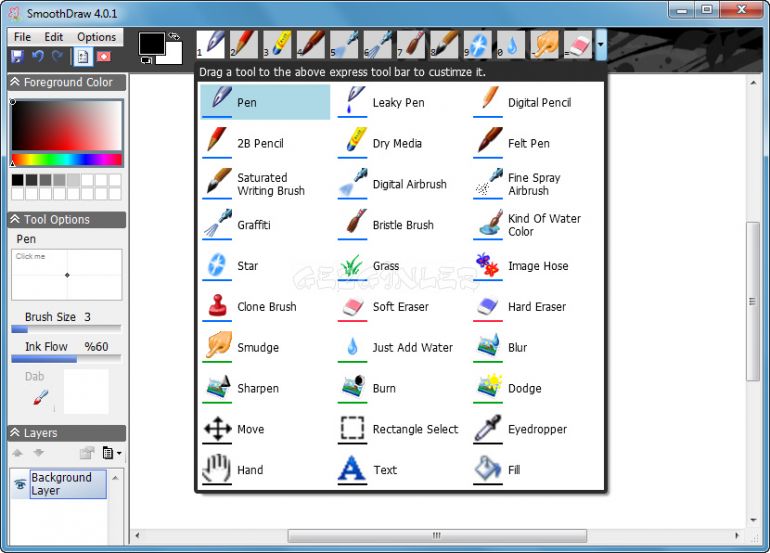Pick the Soft Eraser tool
Image resolution: width=770 pixels, height=553 pixels.
pos(402,307)
